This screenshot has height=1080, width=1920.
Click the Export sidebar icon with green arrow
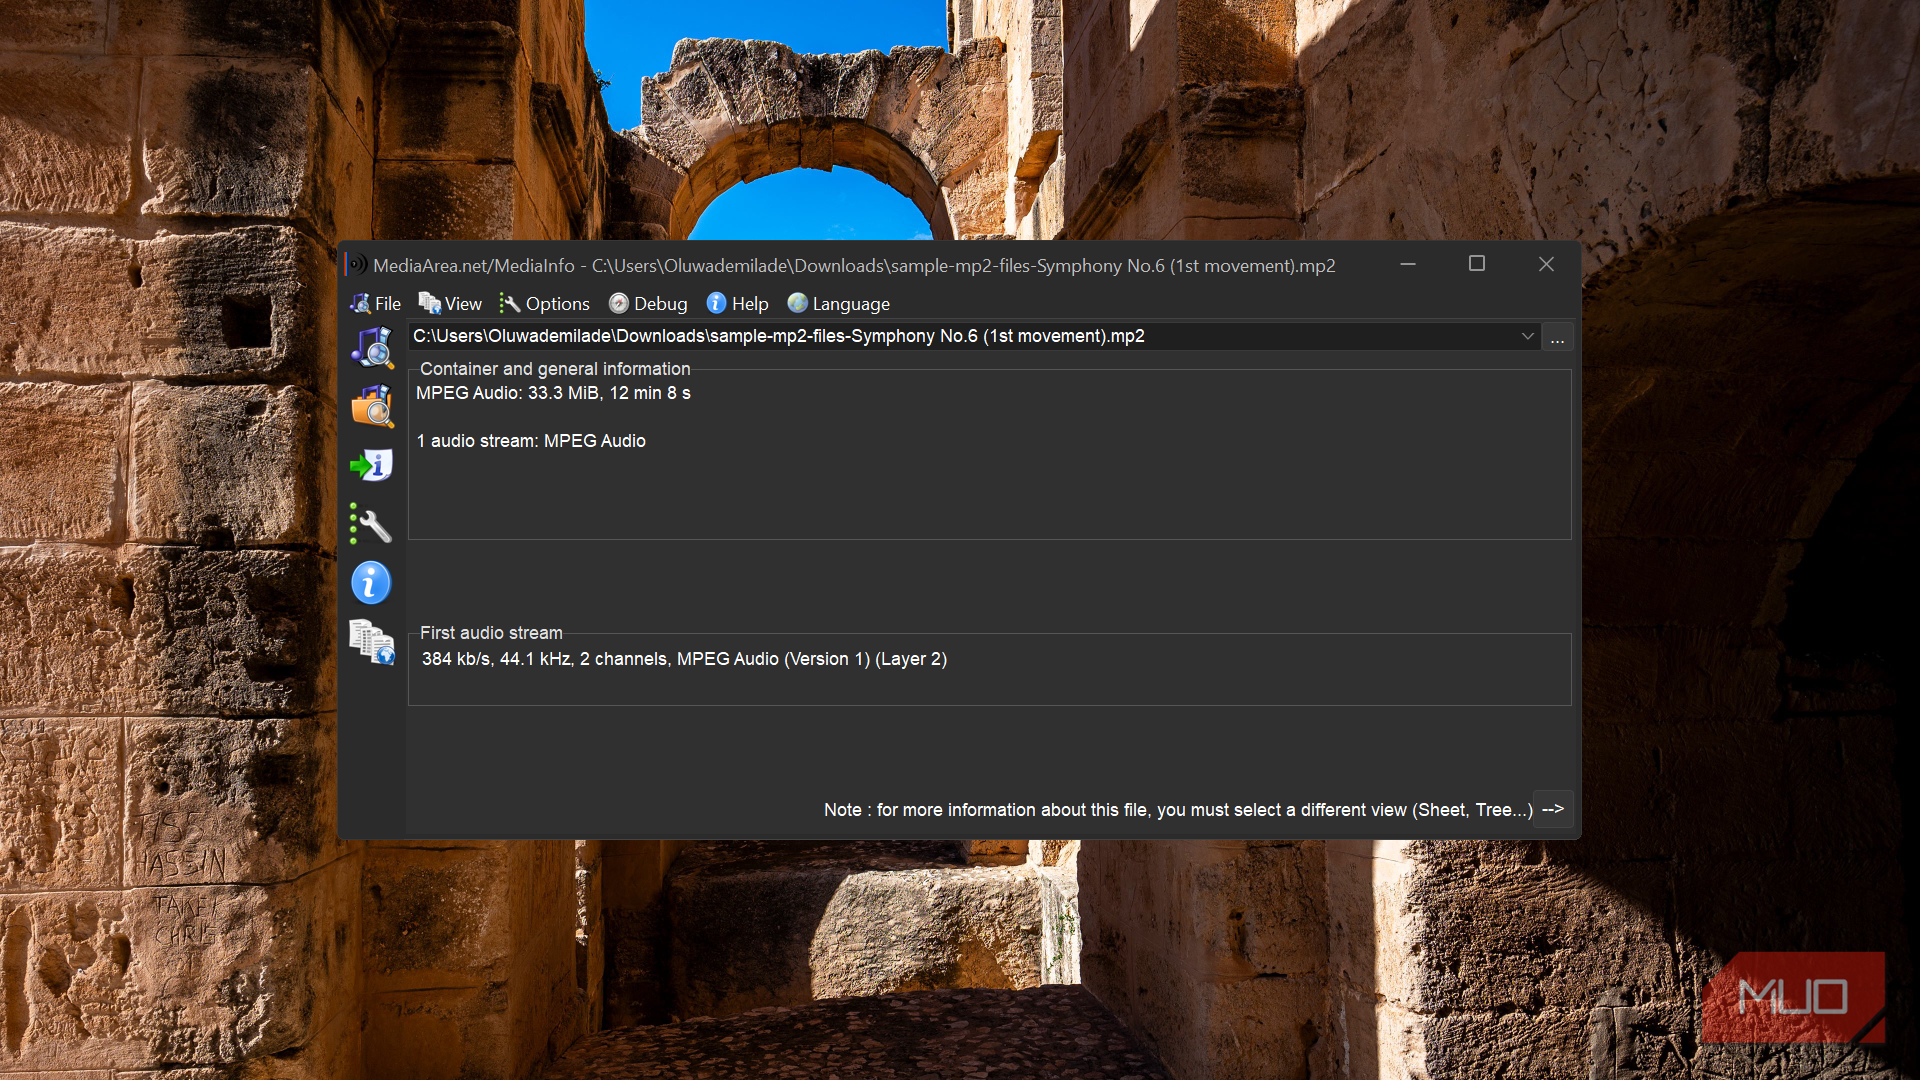point(371,465)
